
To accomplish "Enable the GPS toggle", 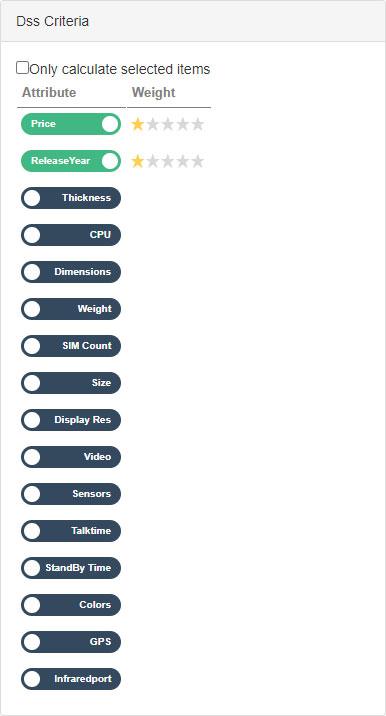I will pyautogui.click(x=71, y=642).
